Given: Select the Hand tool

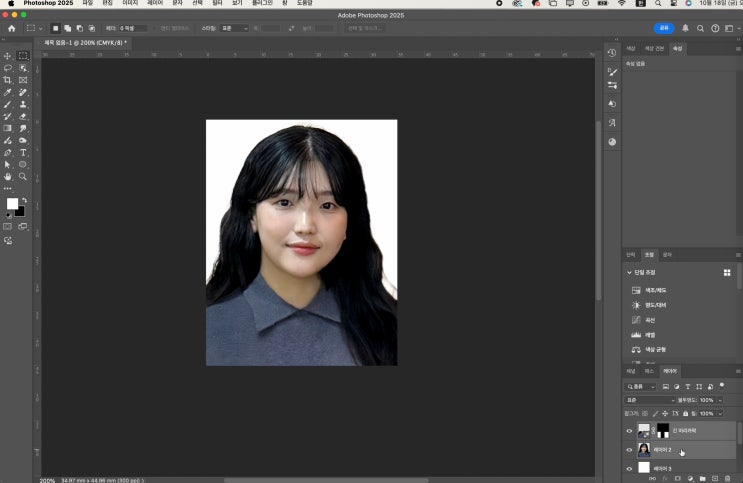Looking at the screenshot, I should [8, 176].
